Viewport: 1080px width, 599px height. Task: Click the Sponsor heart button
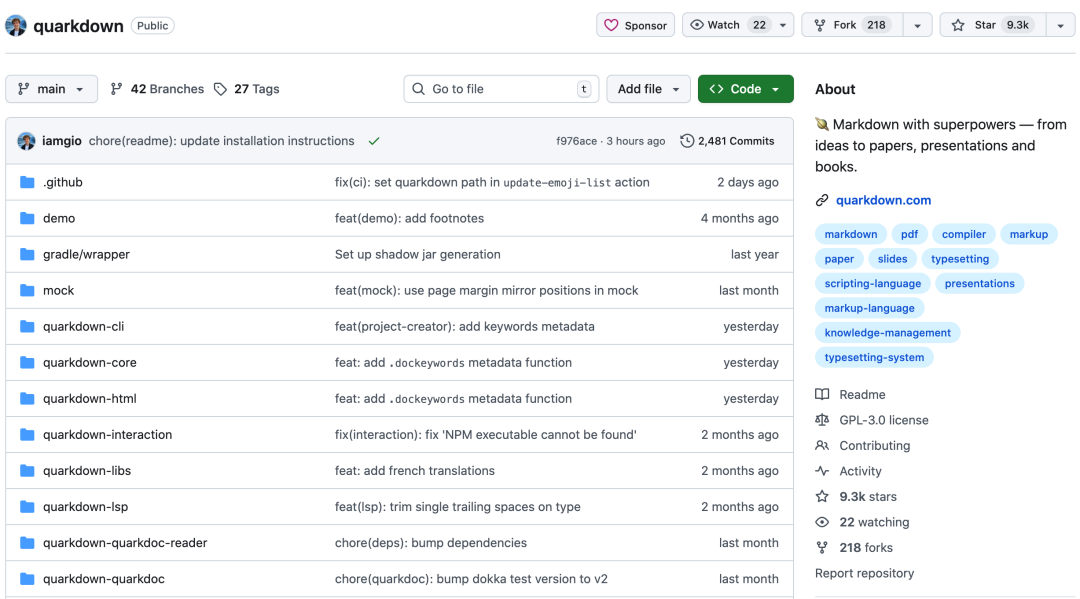(x=635, y=25)
